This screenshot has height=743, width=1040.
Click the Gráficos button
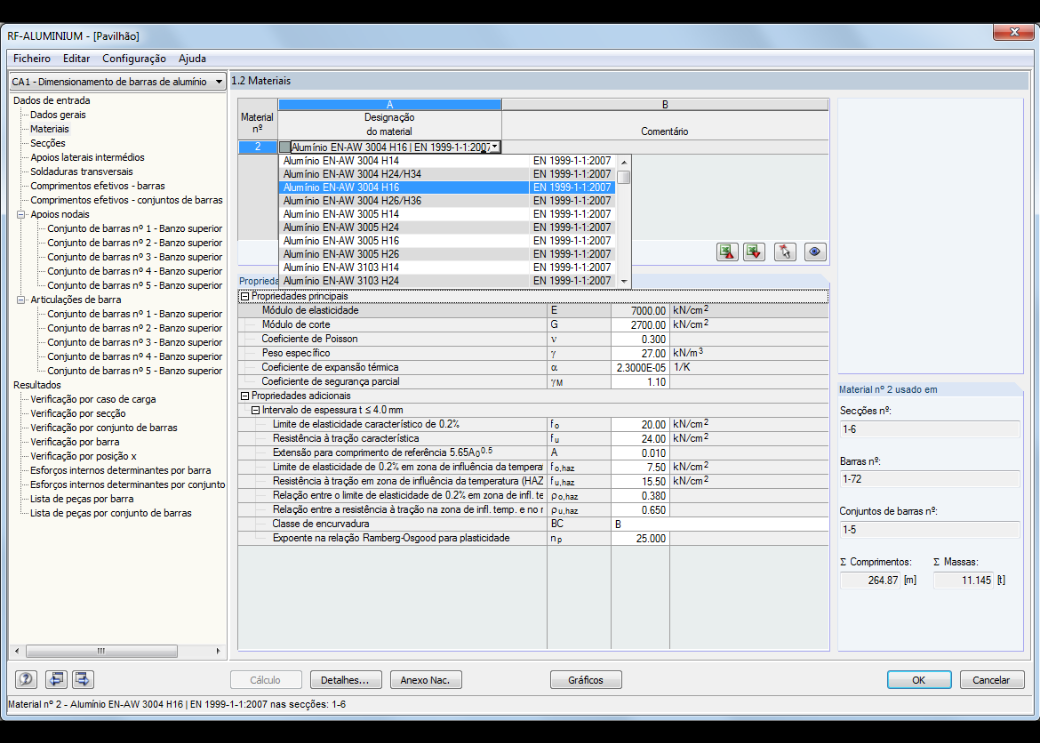coord(586,680)
